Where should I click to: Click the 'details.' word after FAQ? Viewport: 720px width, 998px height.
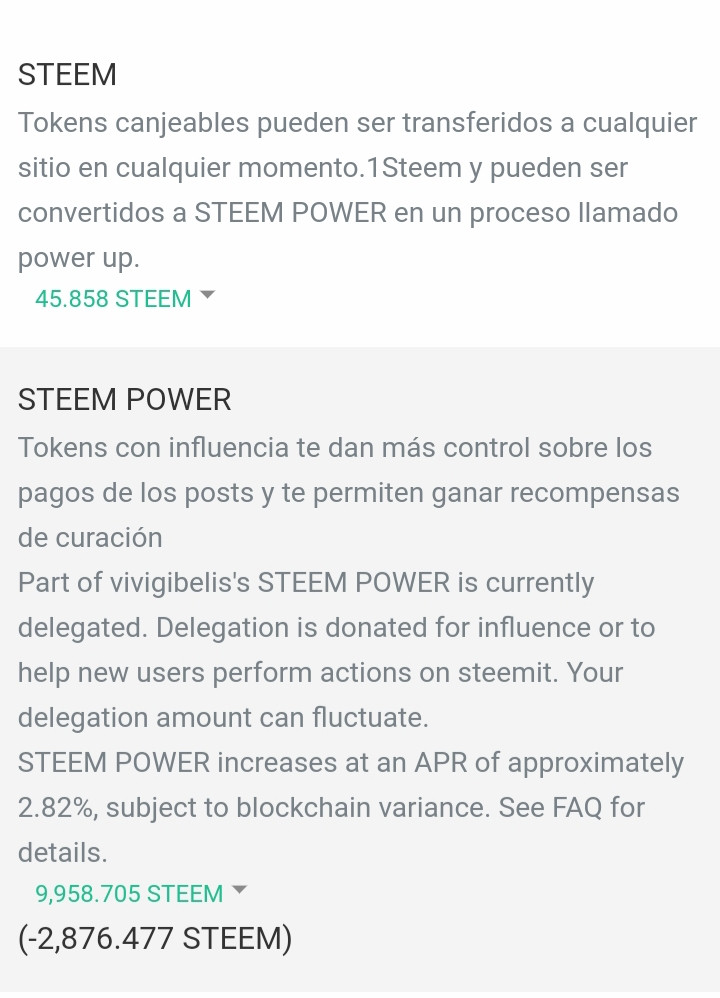pos(62,852)
